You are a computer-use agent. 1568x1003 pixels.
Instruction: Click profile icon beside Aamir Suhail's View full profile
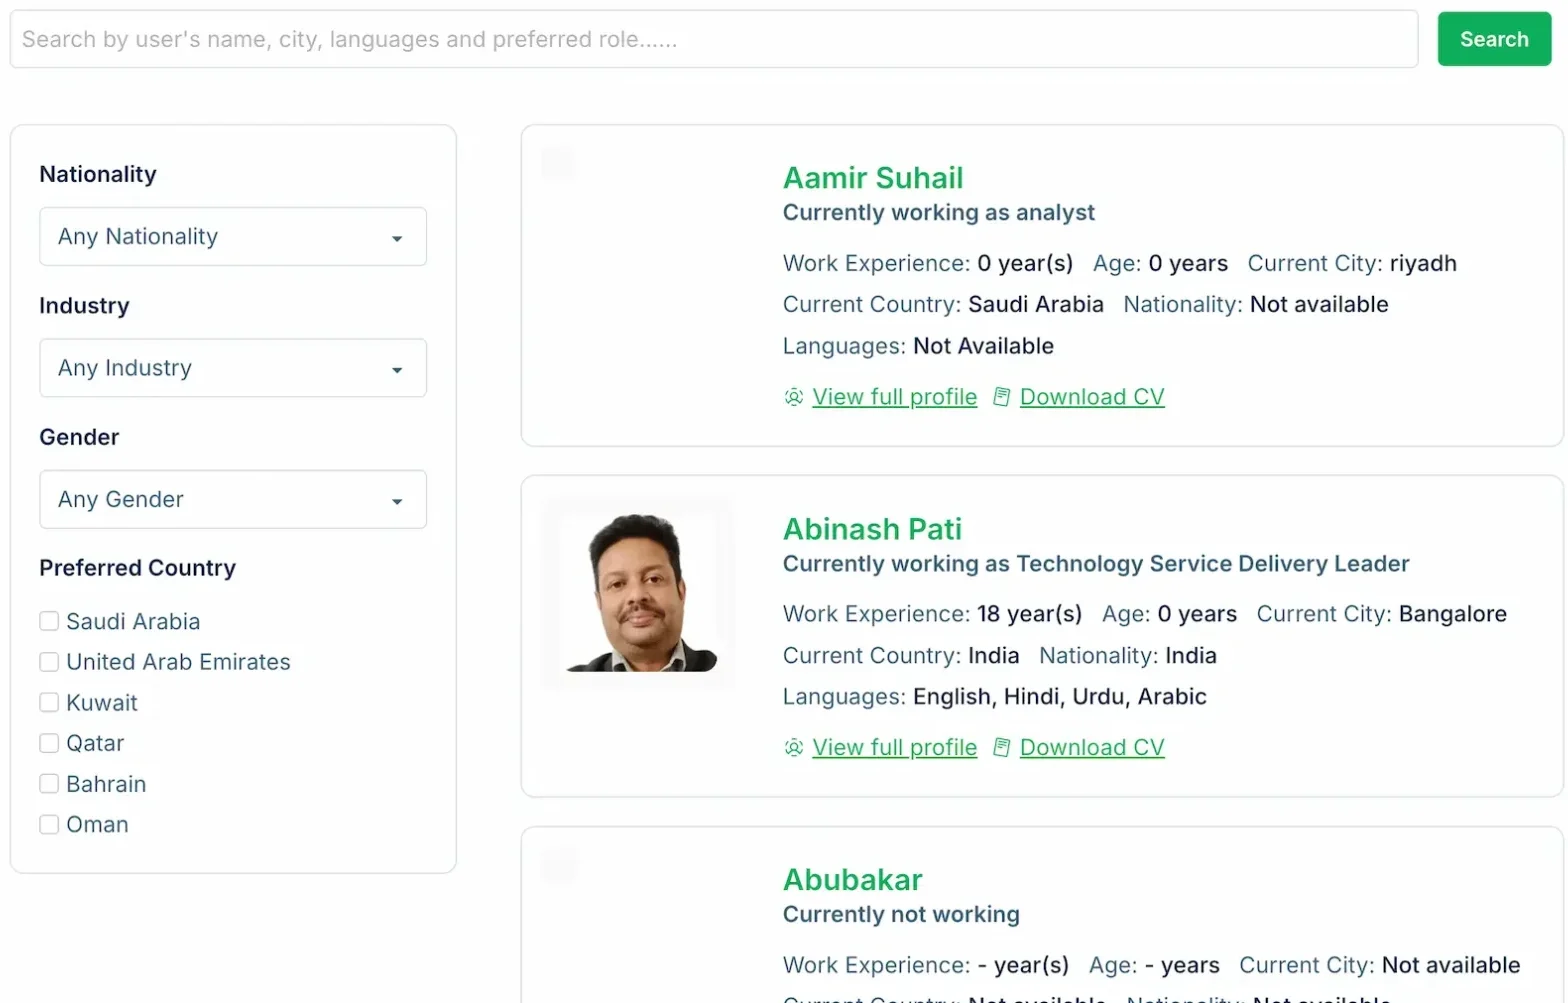click(x=793, y=397)
